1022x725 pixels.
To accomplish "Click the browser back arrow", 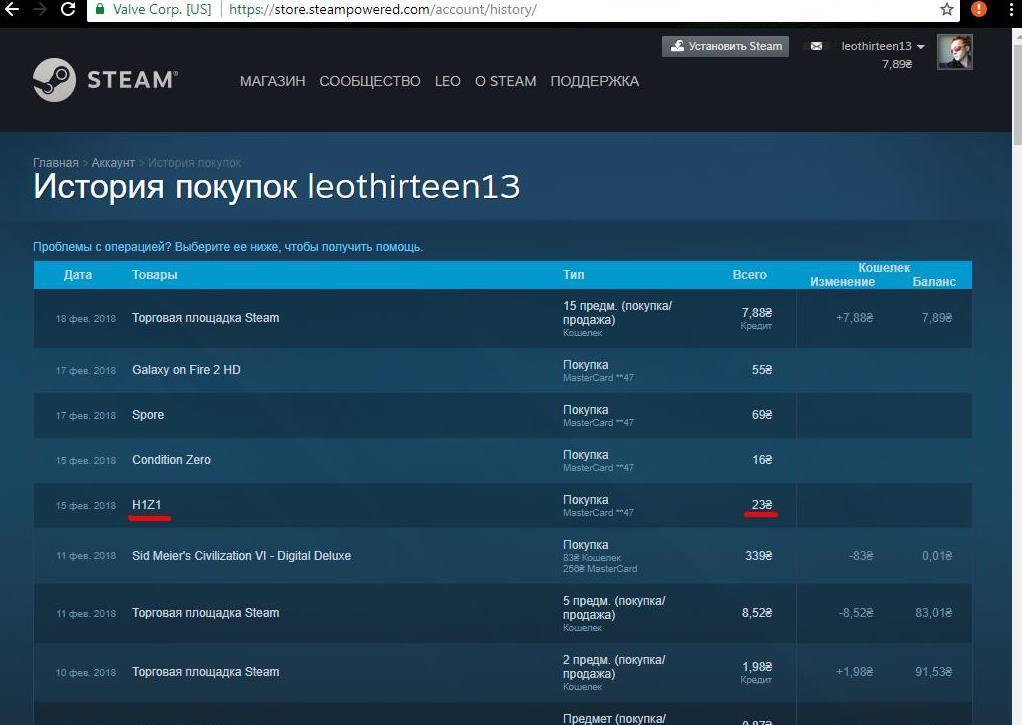I will 12,10.
